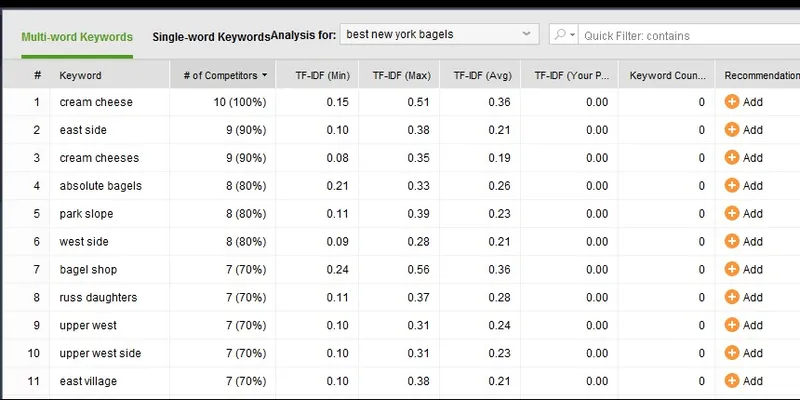The width and height of the screenshot is (800, 400).
Task: Click the 10 (100%) competitors cell
Action: click(240, 102)
